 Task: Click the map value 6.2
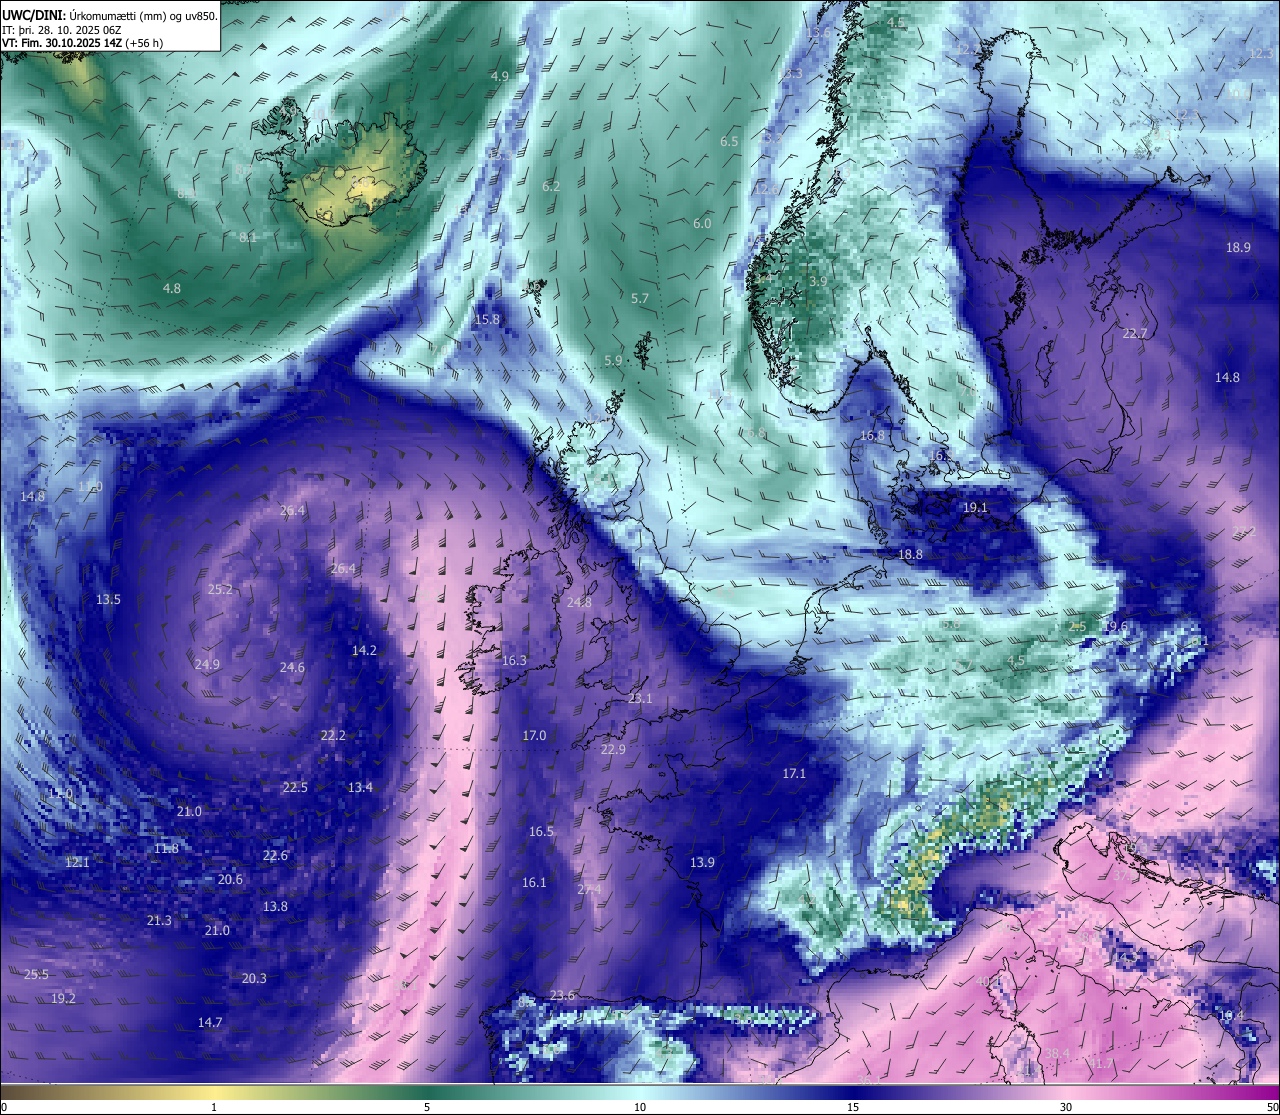click(x=551, y=186)
